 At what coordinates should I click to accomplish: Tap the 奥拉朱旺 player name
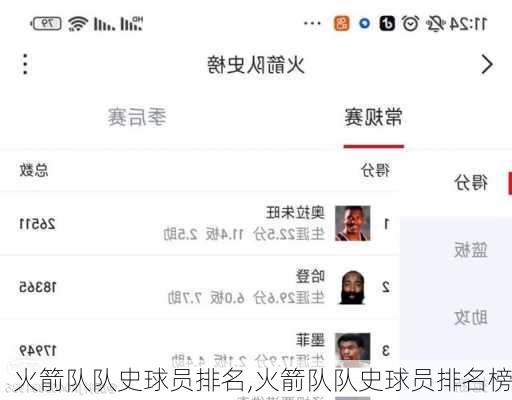(x=295, y=213)
